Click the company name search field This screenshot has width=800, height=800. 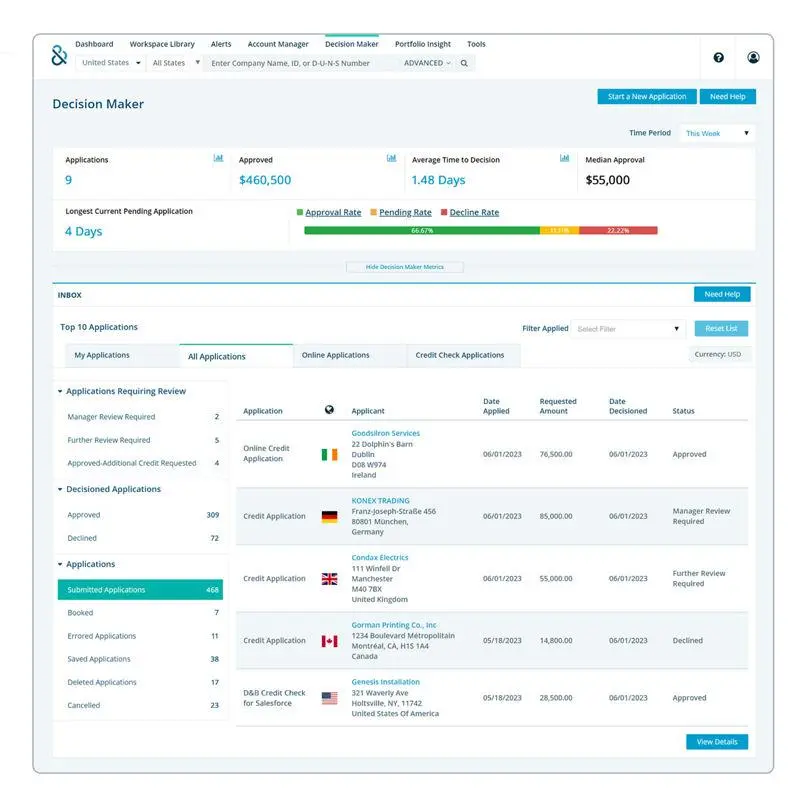click(x=301, y=63)
